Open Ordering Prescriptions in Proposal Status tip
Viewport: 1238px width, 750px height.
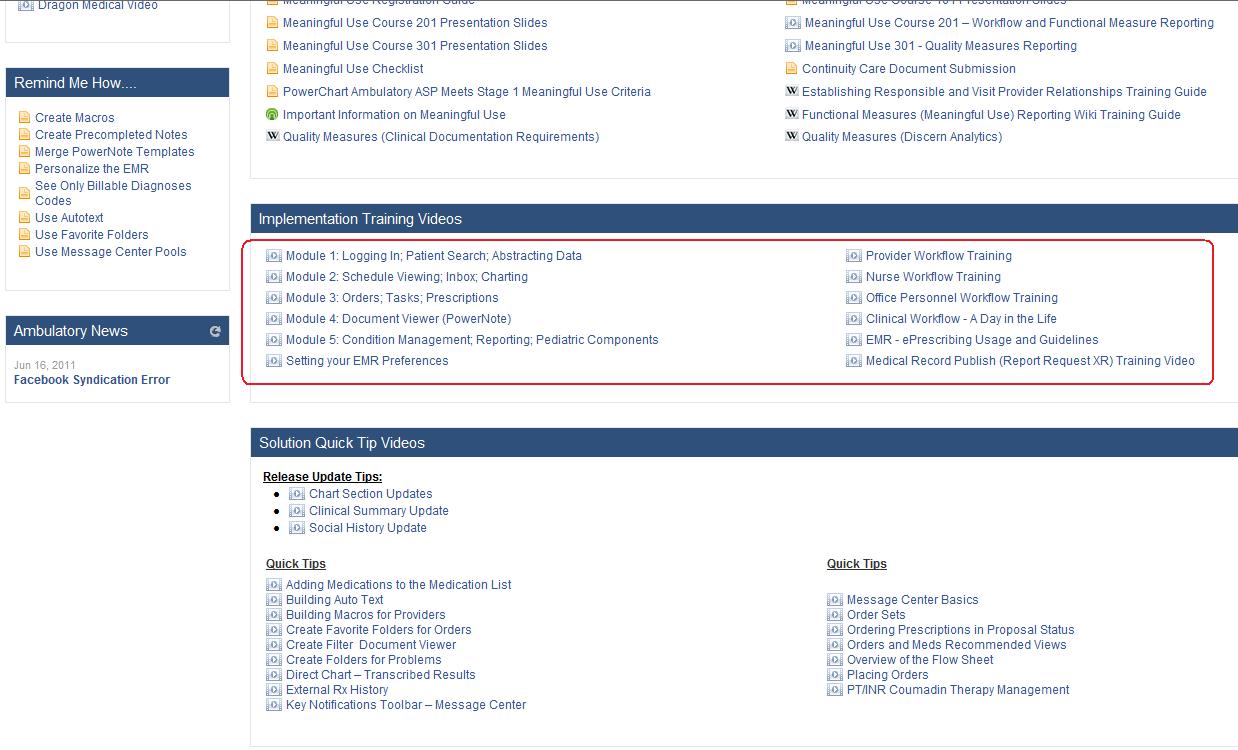coord(961,630)
